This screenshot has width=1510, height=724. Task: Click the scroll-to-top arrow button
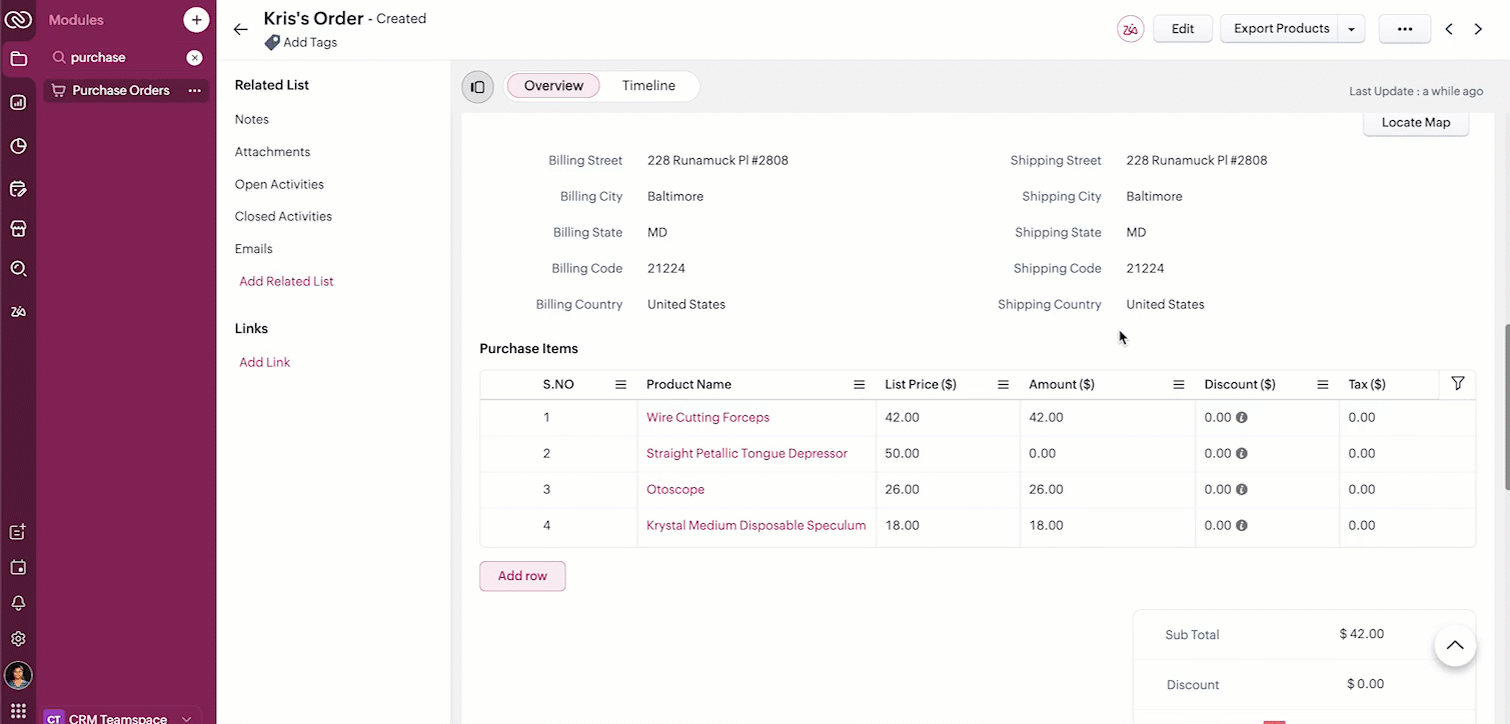point(1455,645)
